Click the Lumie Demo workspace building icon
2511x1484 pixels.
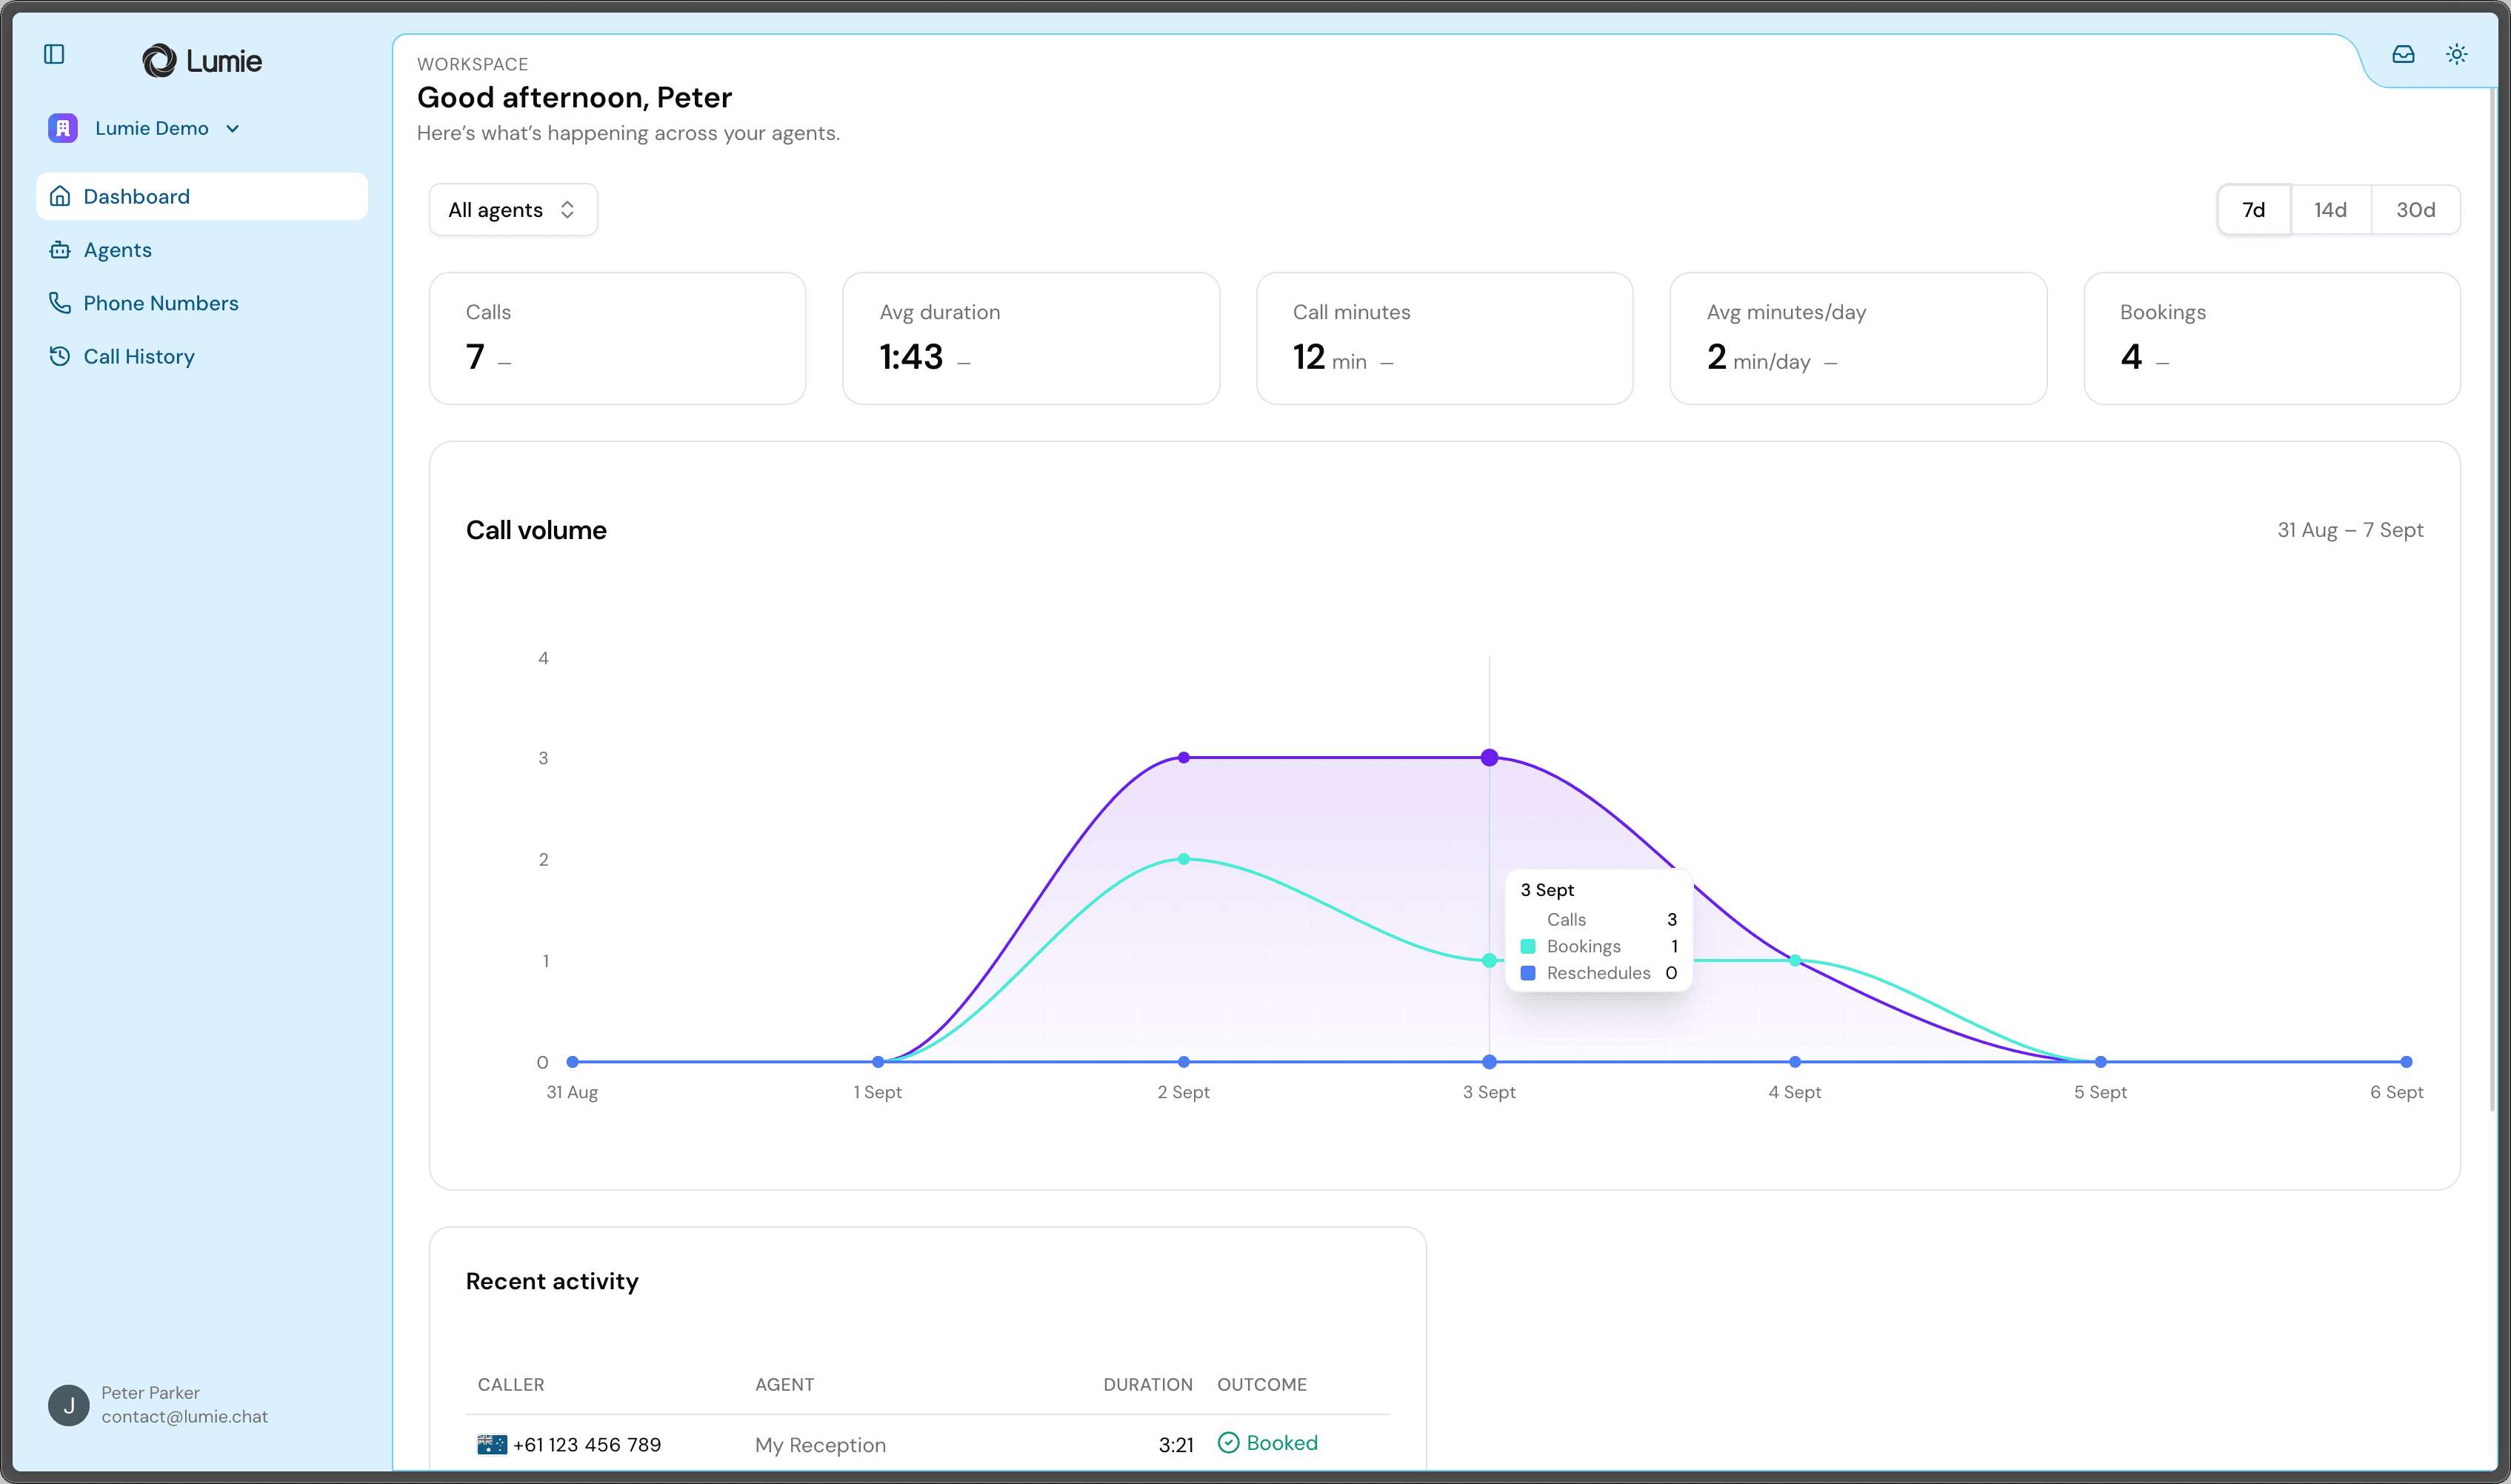pyautogui.click(x=63, y=128)
